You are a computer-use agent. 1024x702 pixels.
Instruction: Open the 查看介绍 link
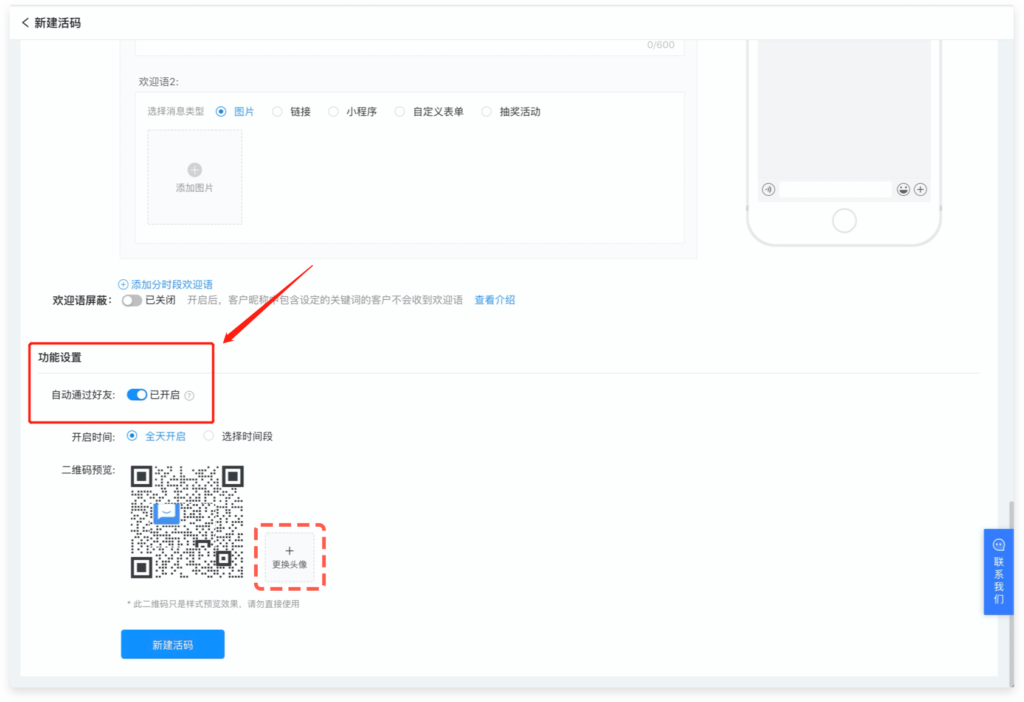coord(494,300)
